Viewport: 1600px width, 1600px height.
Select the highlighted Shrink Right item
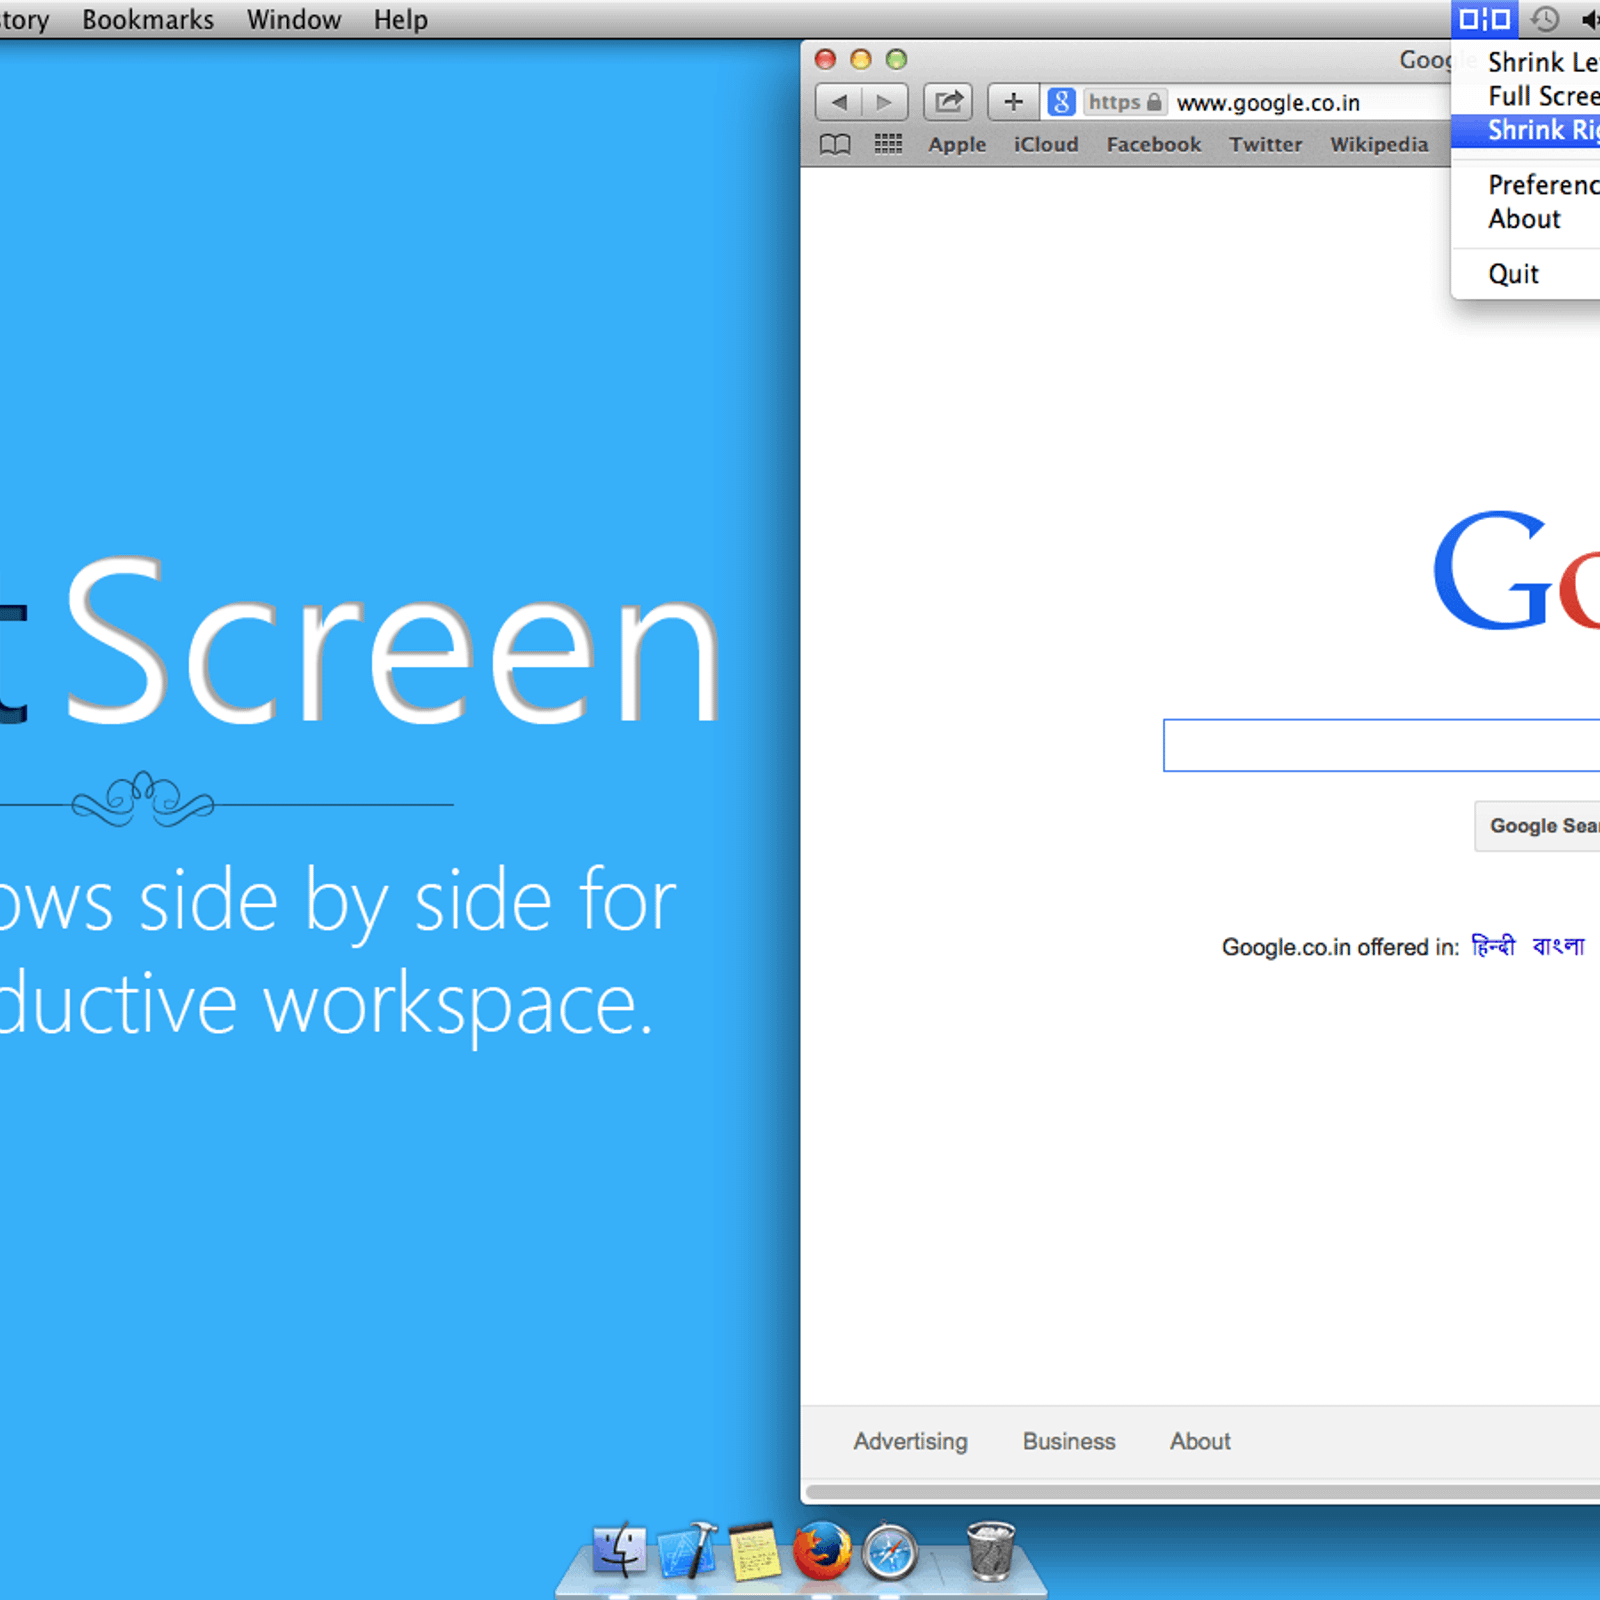click(x=1526, y=130)
